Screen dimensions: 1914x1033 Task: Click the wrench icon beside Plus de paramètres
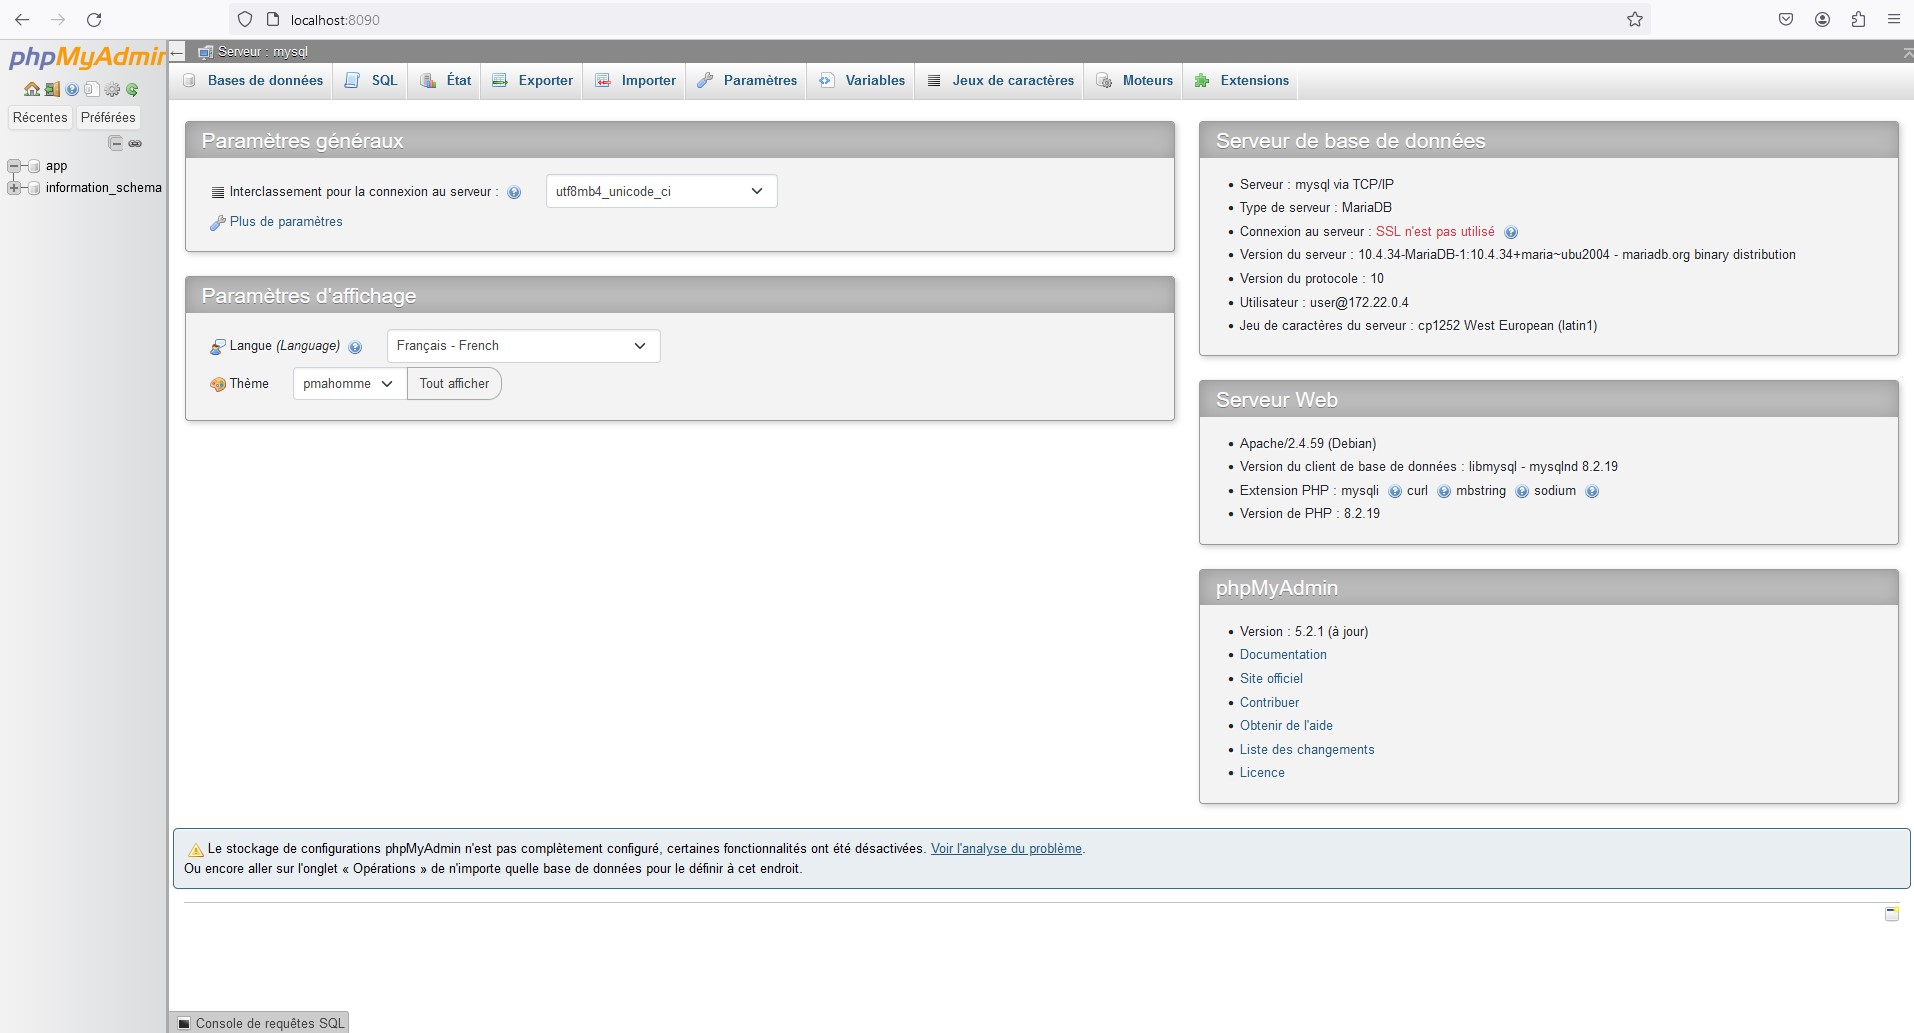click(217, 223)
